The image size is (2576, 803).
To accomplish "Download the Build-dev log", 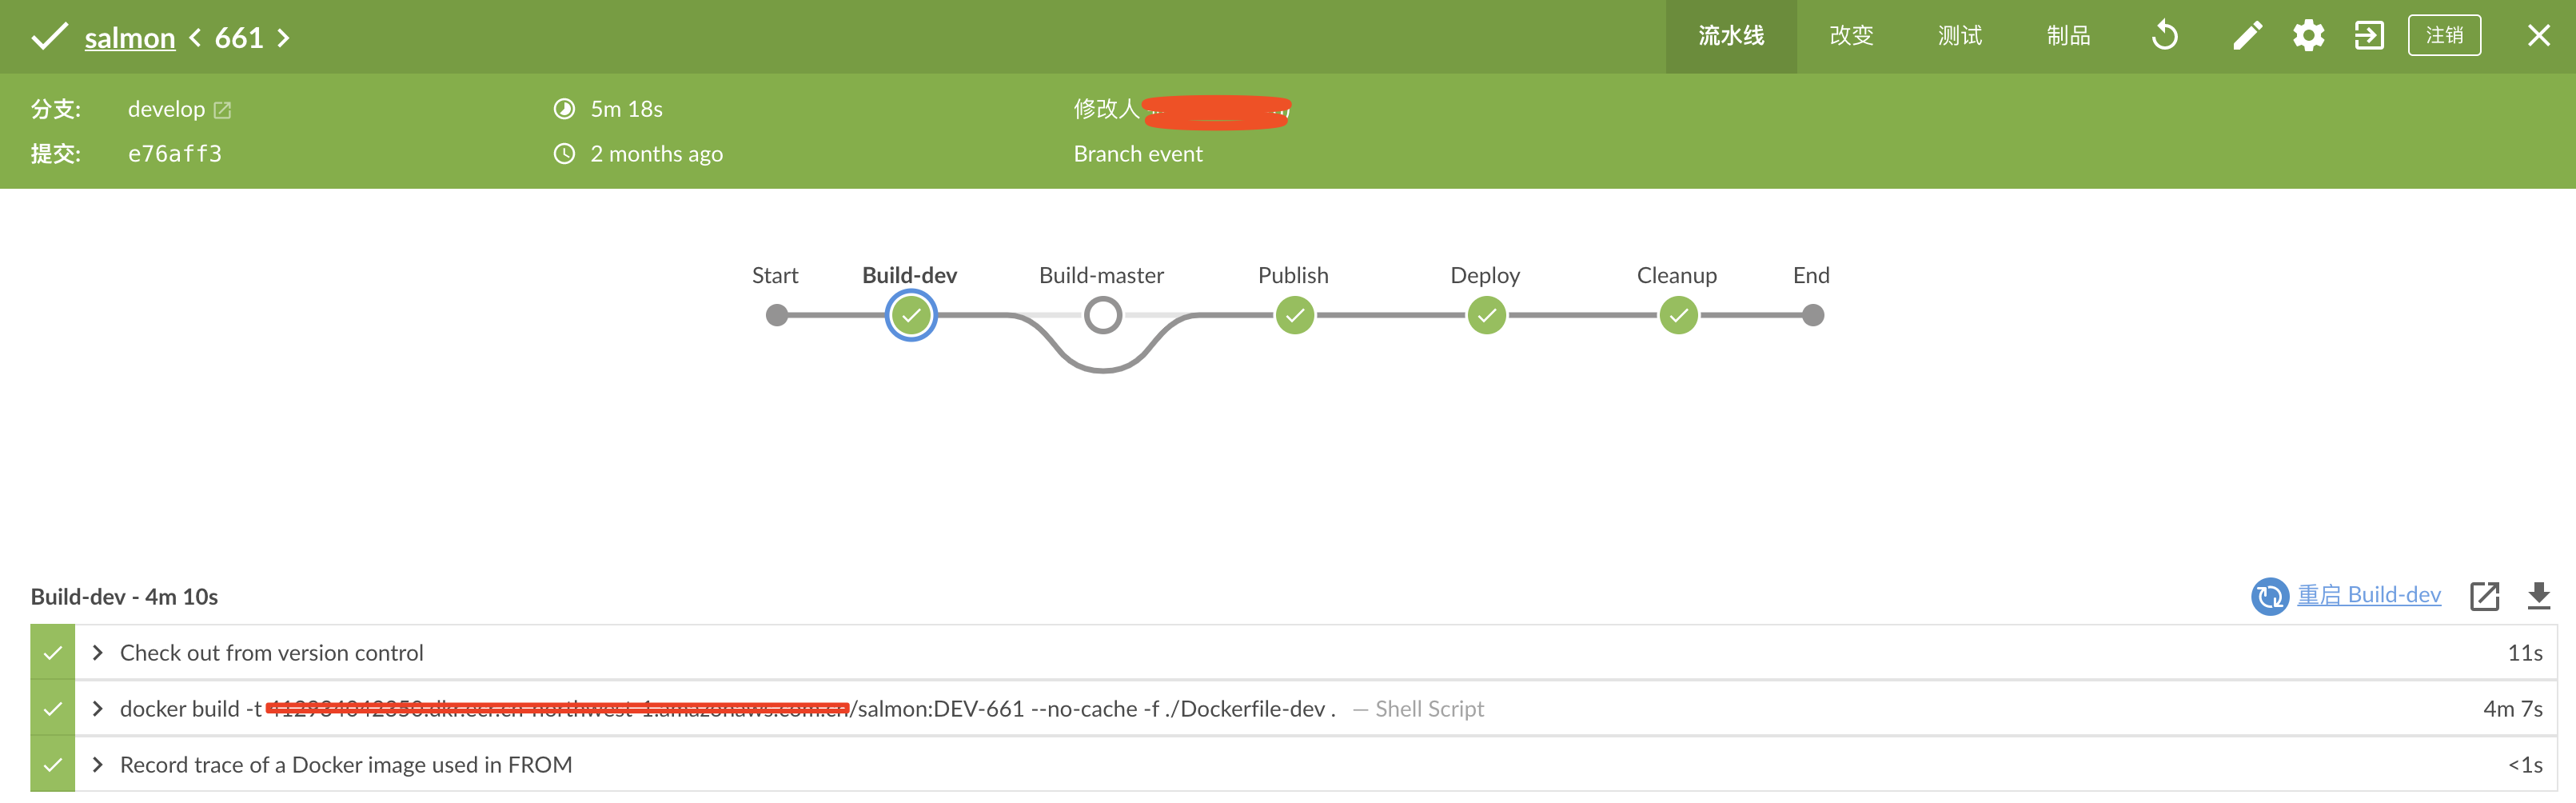I will click(2538, 596).
